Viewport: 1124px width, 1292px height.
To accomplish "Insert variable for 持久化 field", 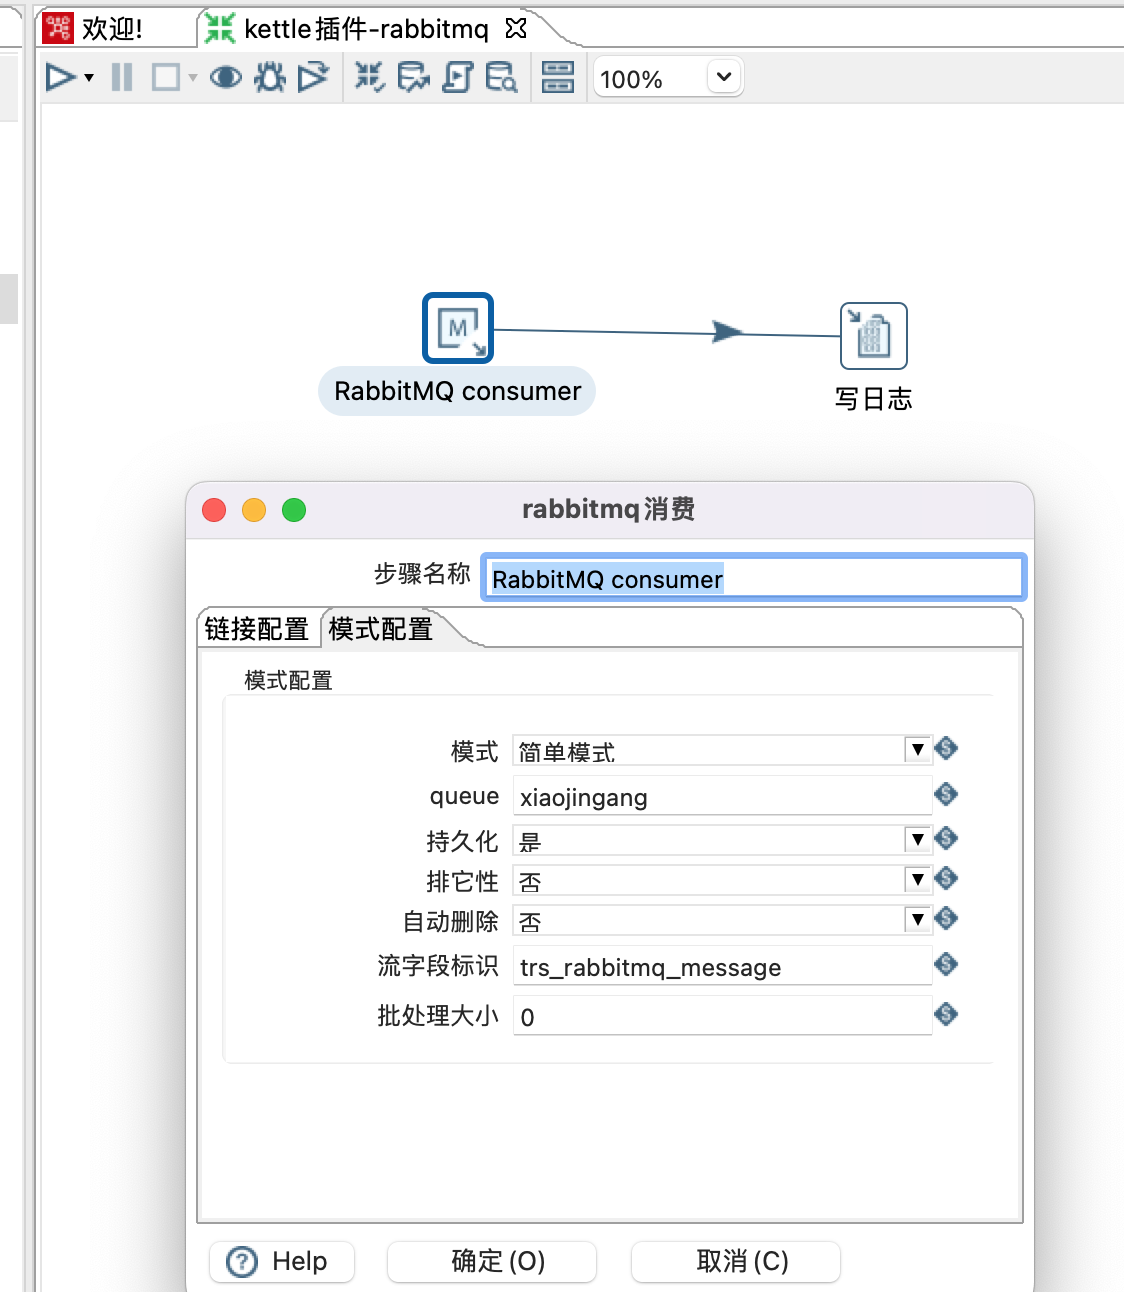I will pyautogui.click(x=946, y=838).
